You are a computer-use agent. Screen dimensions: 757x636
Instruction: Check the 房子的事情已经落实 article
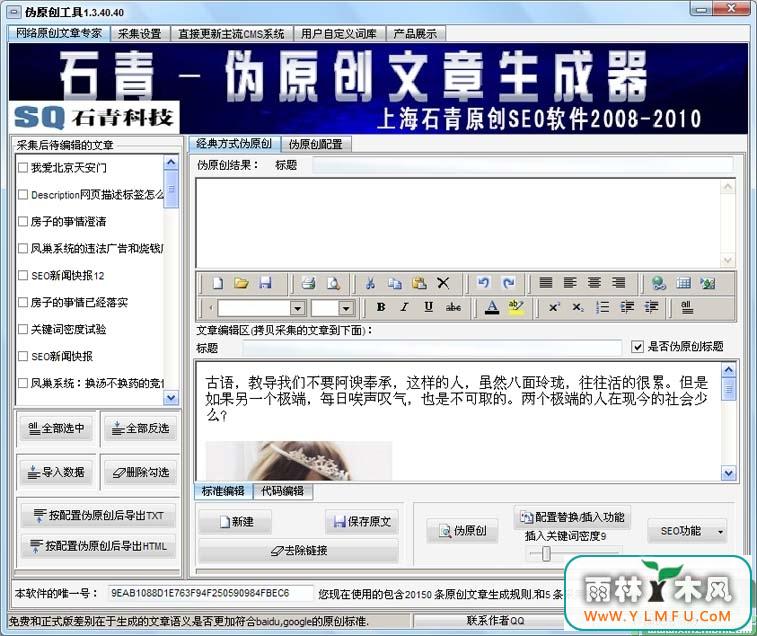point(23,303)
